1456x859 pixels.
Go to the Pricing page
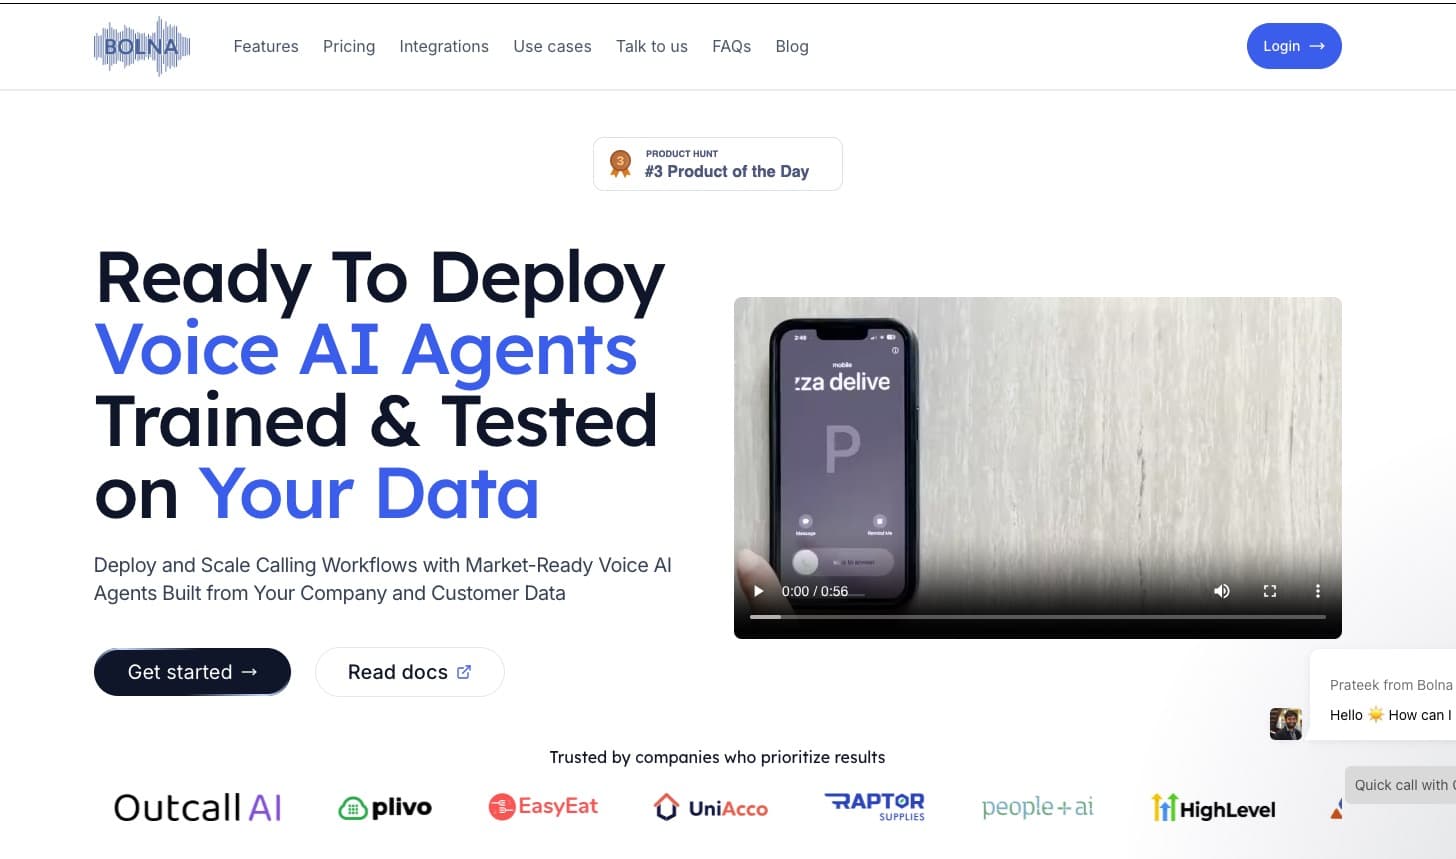click(349, 46)
